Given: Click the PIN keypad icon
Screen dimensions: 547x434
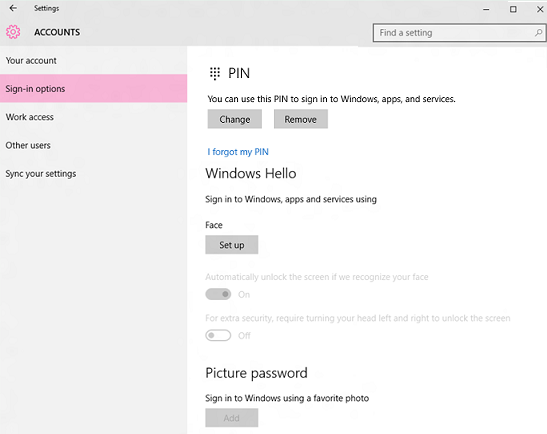Looking at the screenshot, I should [215, 74].
